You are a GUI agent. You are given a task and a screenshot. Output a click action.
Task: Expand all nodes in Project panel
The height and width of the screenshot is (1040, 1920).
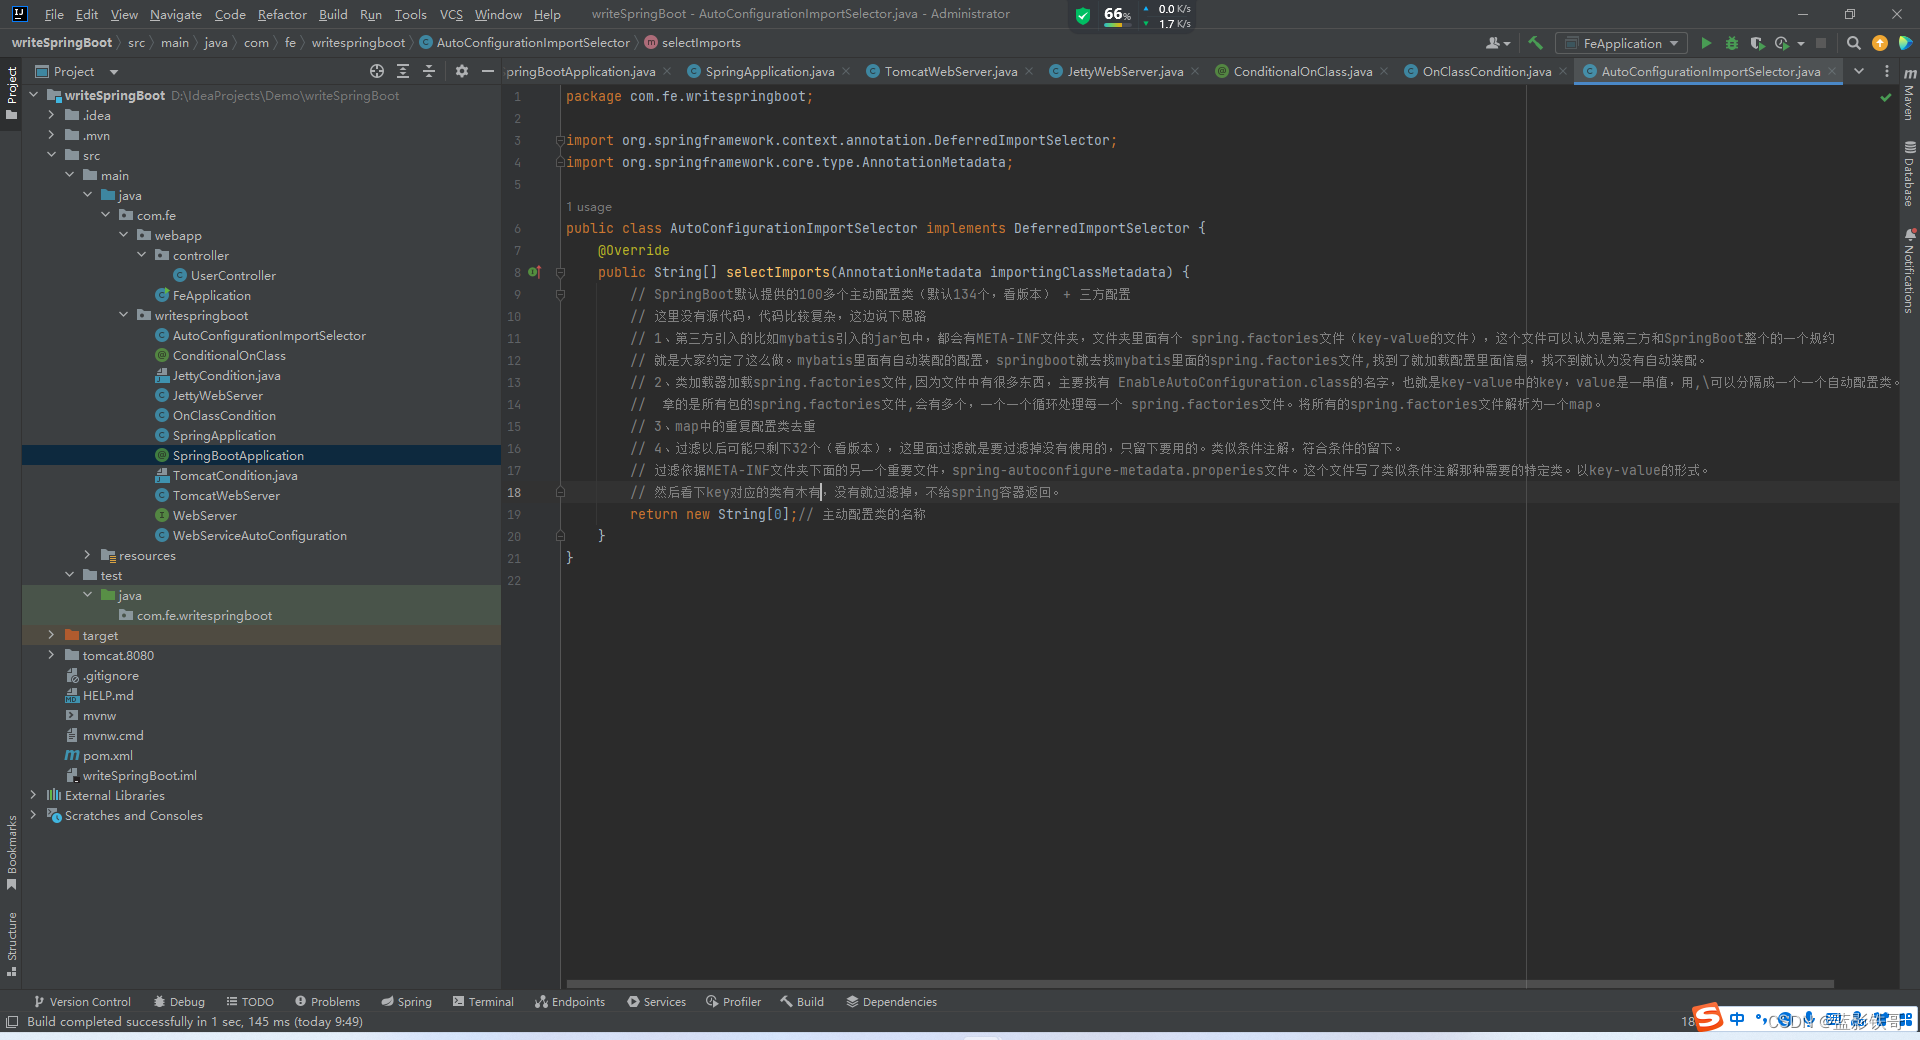[x=403, y=71]
